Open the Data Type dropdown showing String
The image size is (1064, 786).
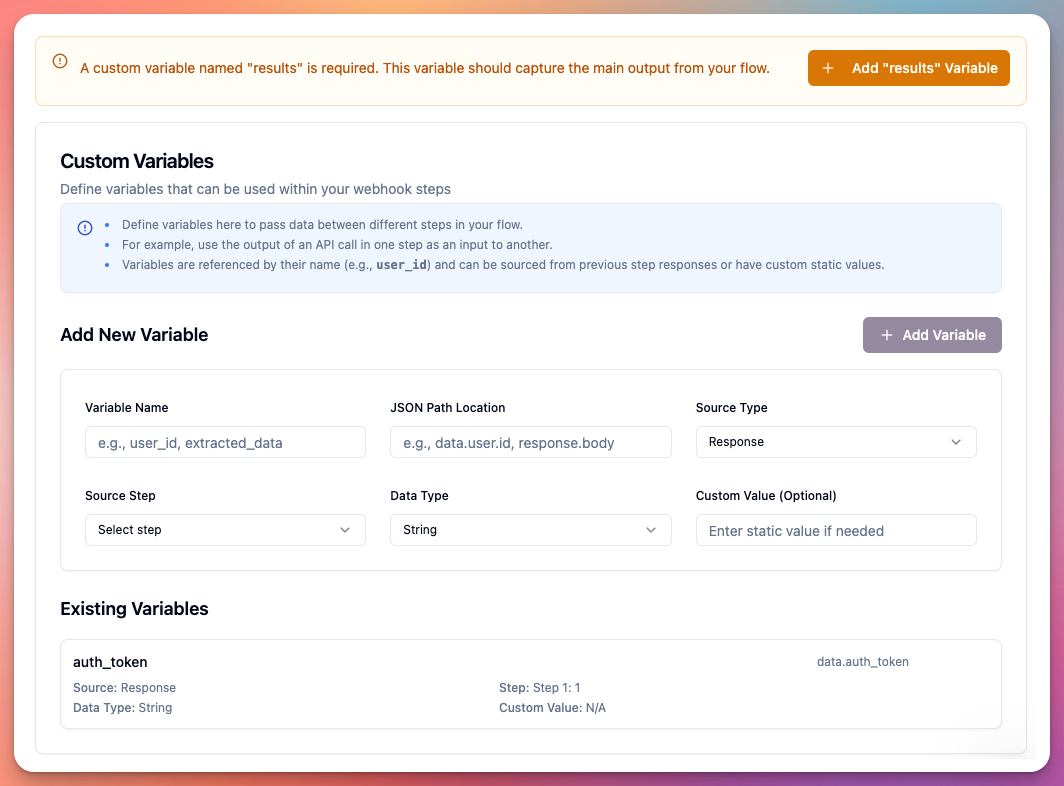[530, 529]
